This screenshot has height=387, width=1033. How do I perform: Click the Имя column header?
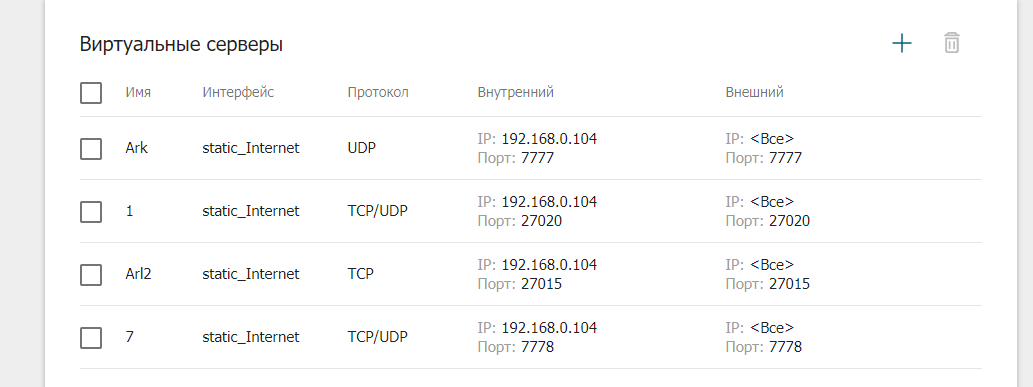pyautogui.click(x=138, y=92)
